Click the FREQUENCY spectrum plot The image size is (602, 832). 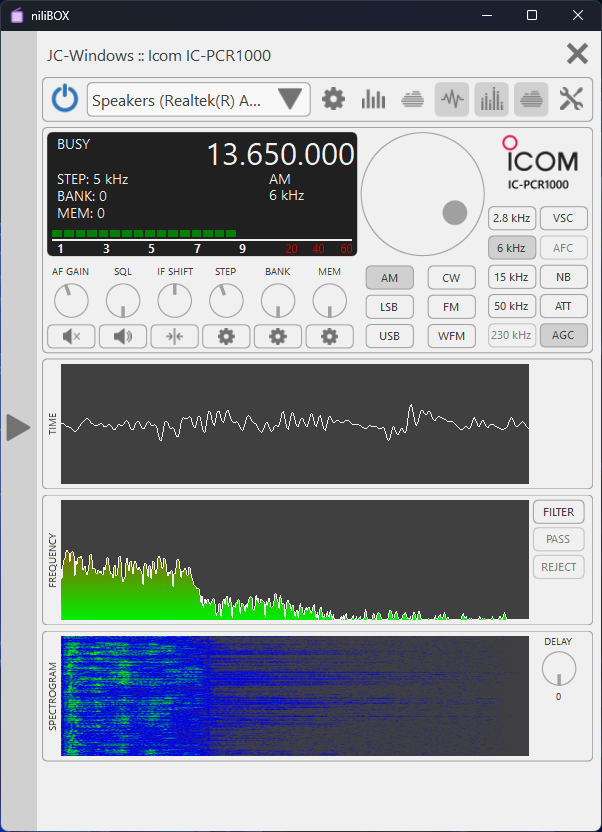(x=295, y=559)
